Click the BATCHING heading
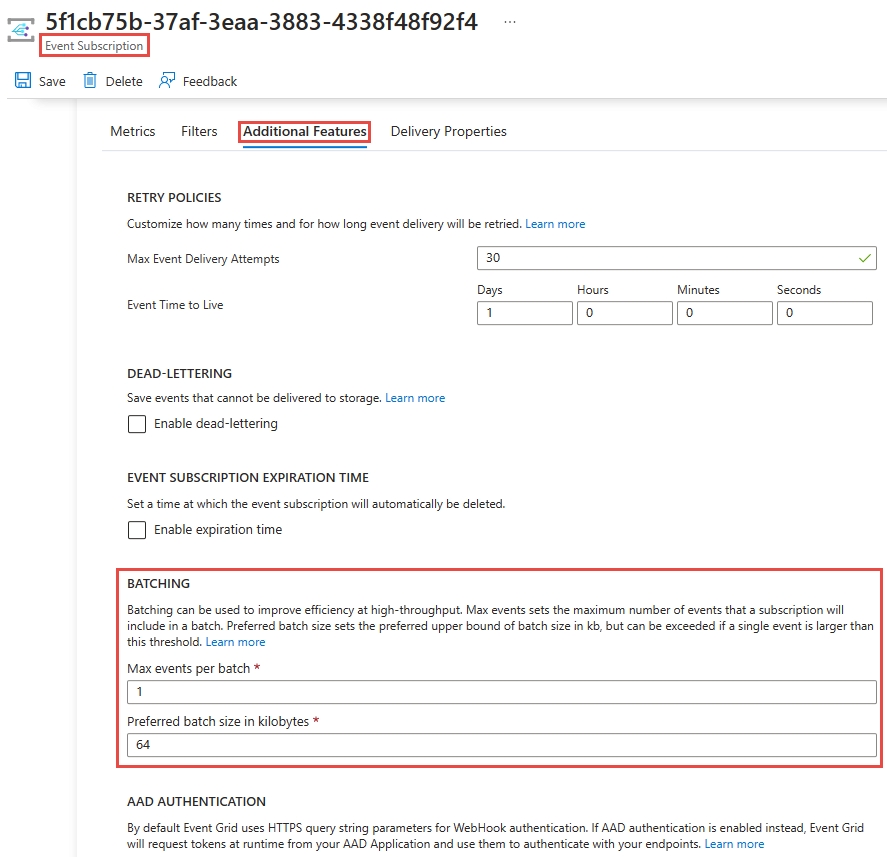The image size is (887, 857). 158,583
